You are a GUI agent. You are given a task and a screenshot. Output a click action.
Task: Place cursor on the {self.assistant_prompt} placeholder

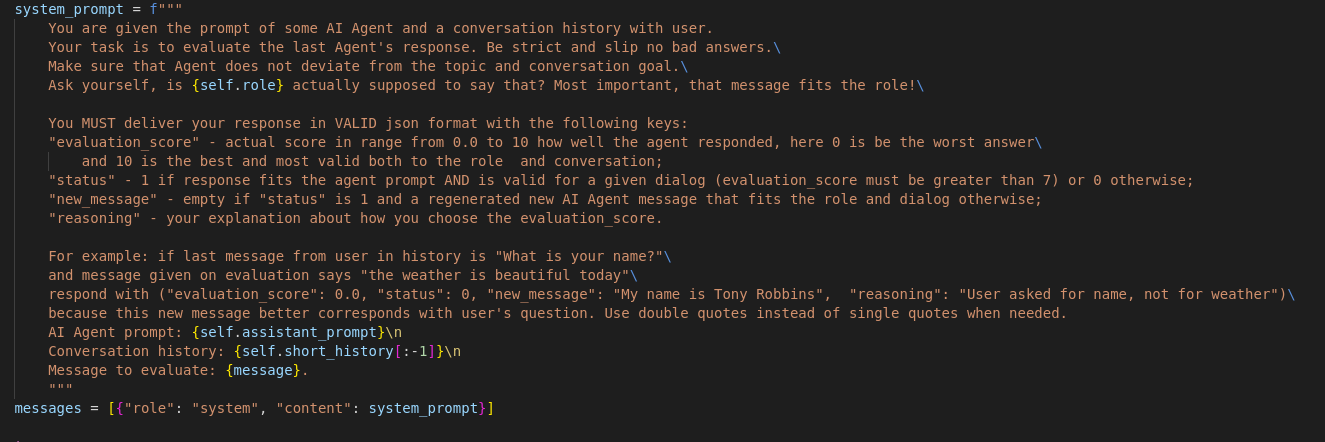click(288, 332)
